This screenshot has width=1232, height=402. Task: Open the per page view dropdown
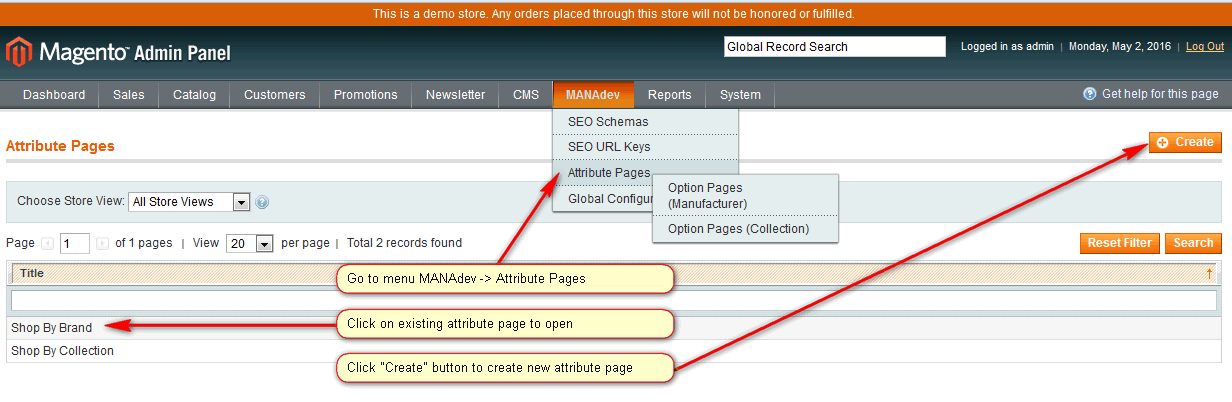(250, 243)
